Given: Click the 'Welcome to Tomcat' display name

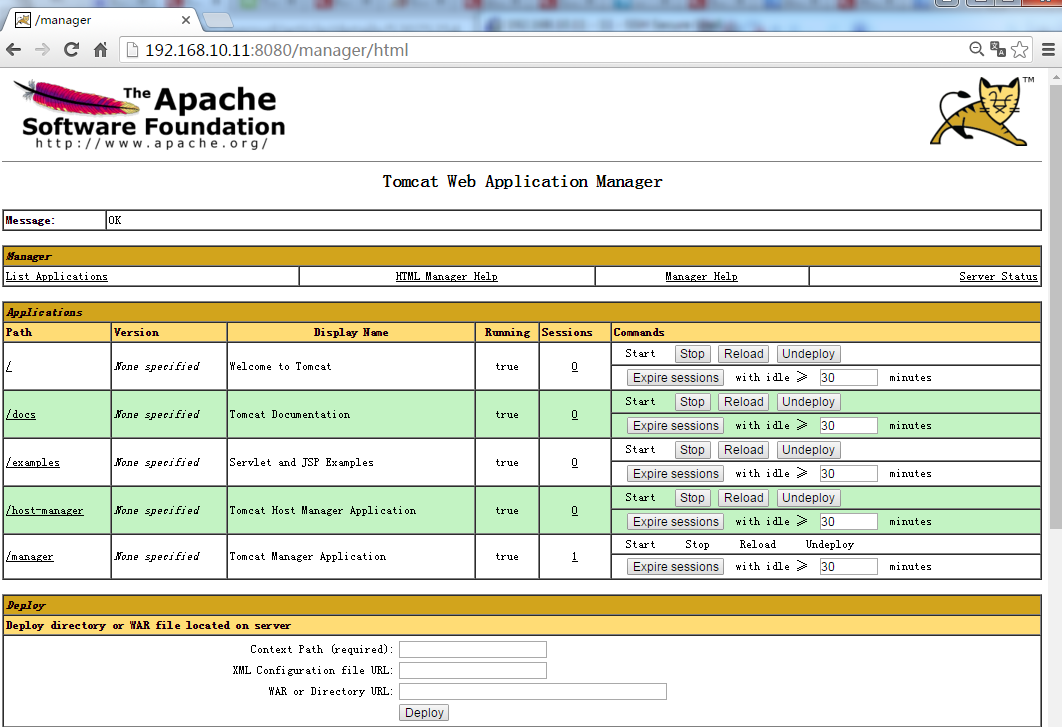Looking at the screenshot, I should [x=280, y=367].
